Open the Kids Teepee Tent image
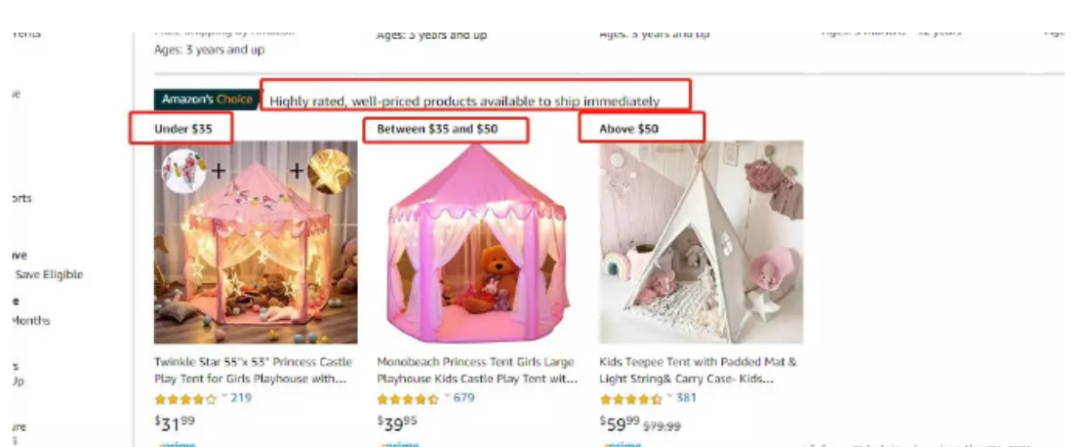1080x447 pixels. (x=701, y=242)
